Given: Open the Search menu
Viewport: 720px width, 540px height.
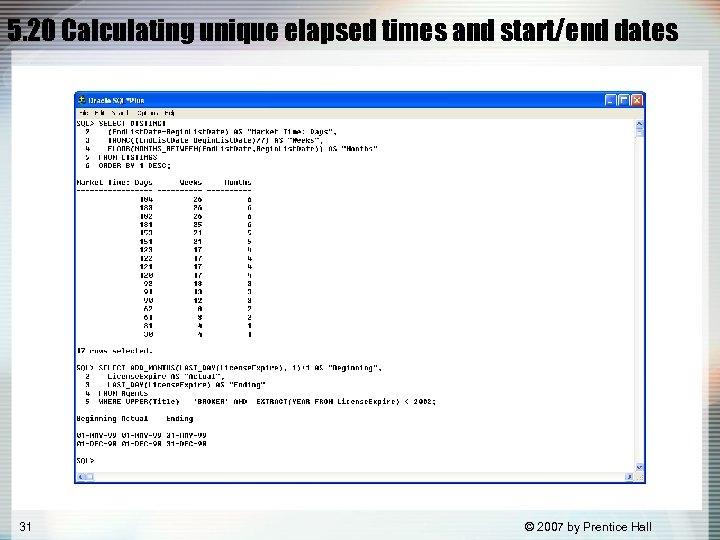Looking at the screenshot, I should coord(120,113).
